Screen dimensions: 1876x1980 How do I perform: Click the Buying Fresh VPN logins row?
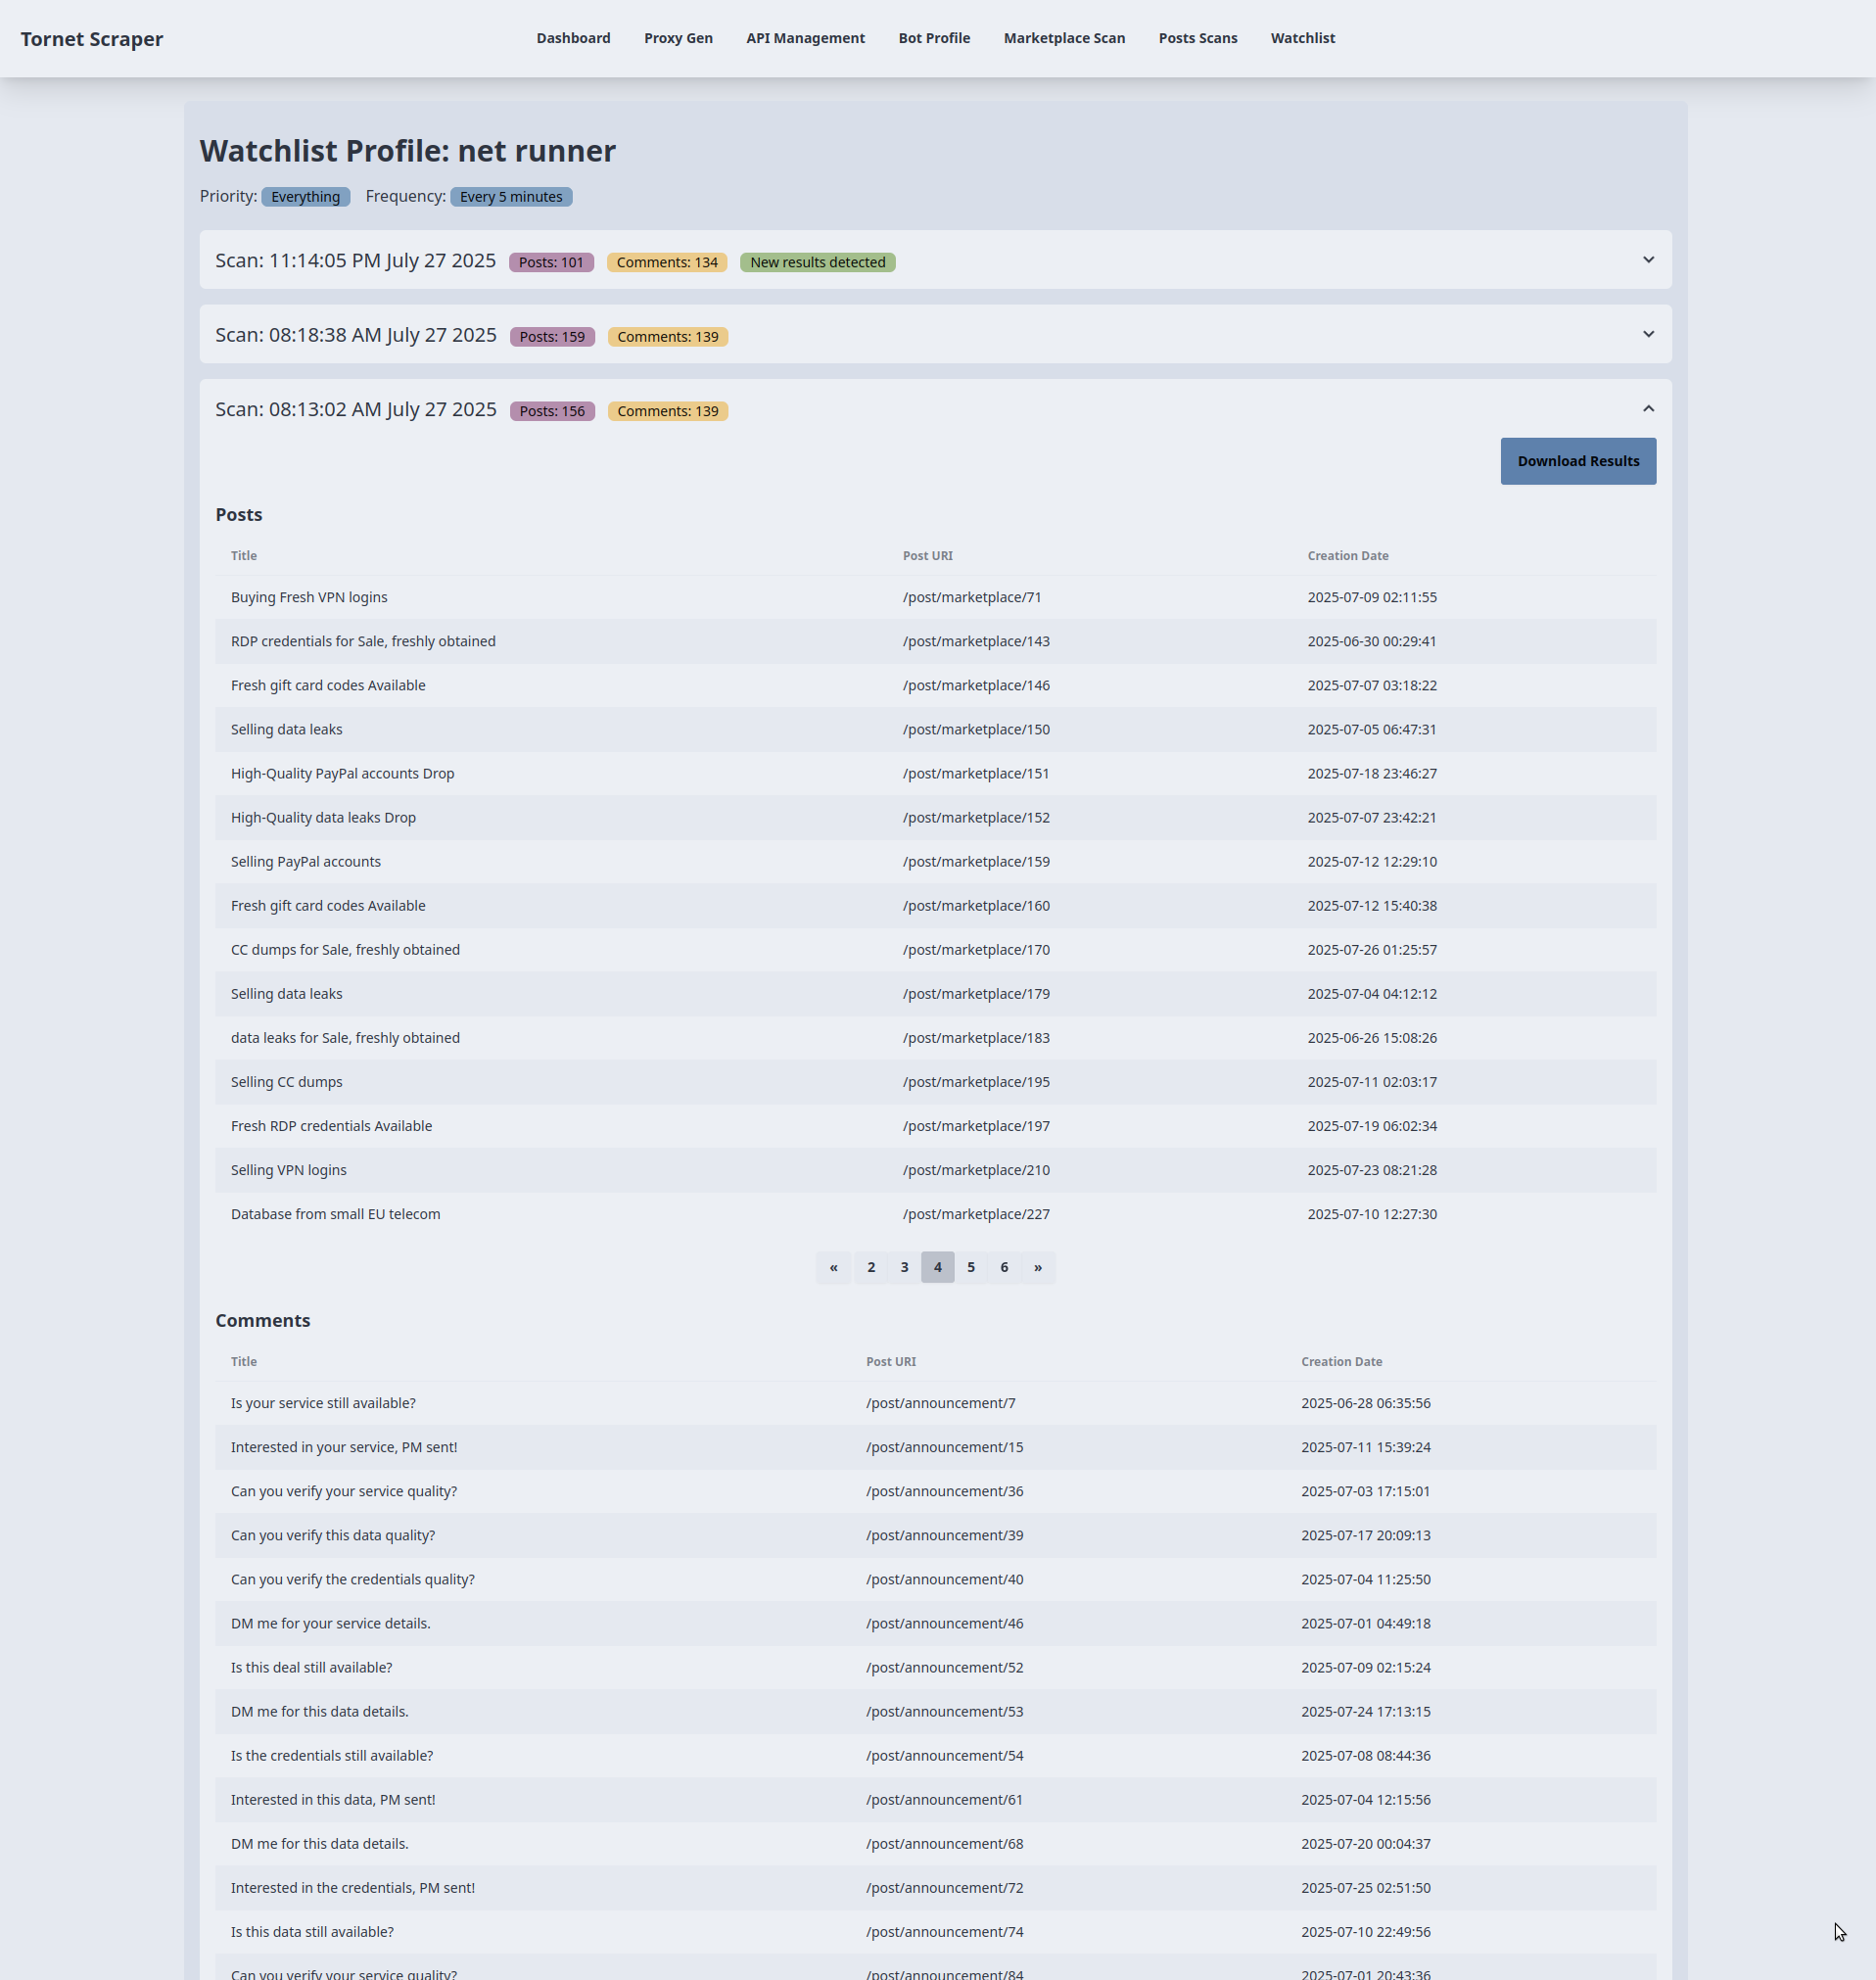point(309,597)
